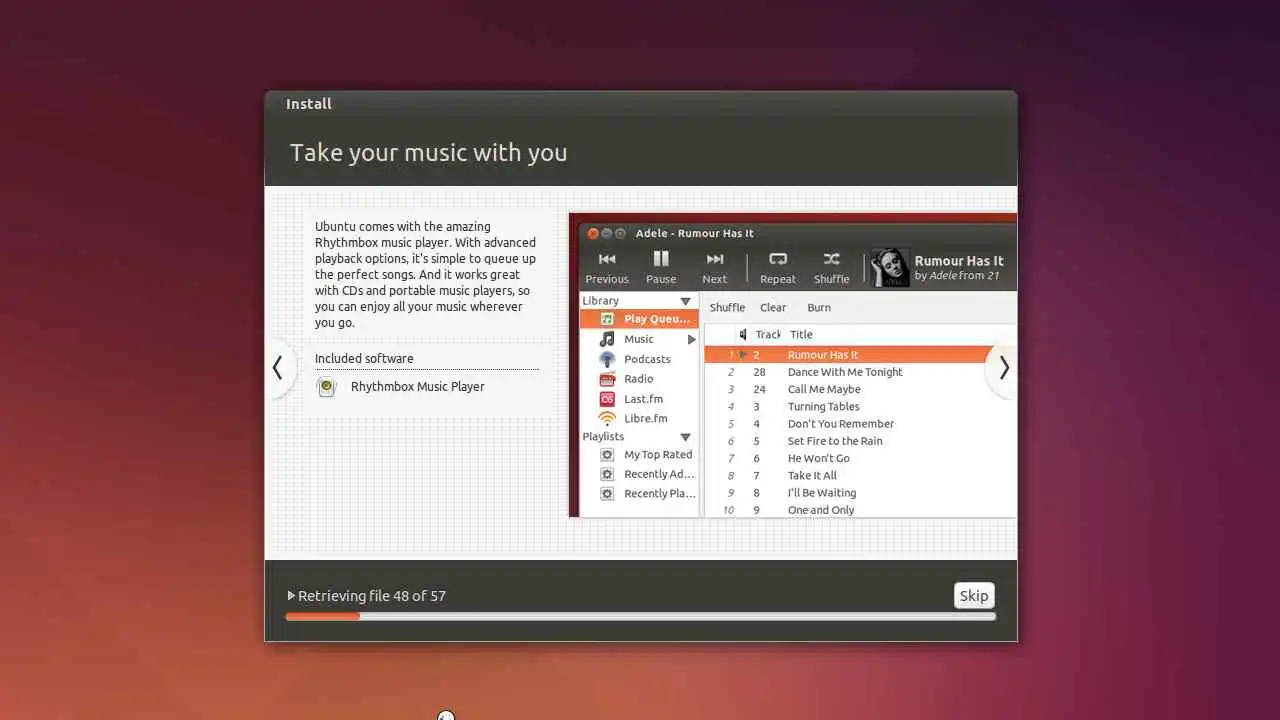Collapse the Library section arrow

[x=686, y=301]
